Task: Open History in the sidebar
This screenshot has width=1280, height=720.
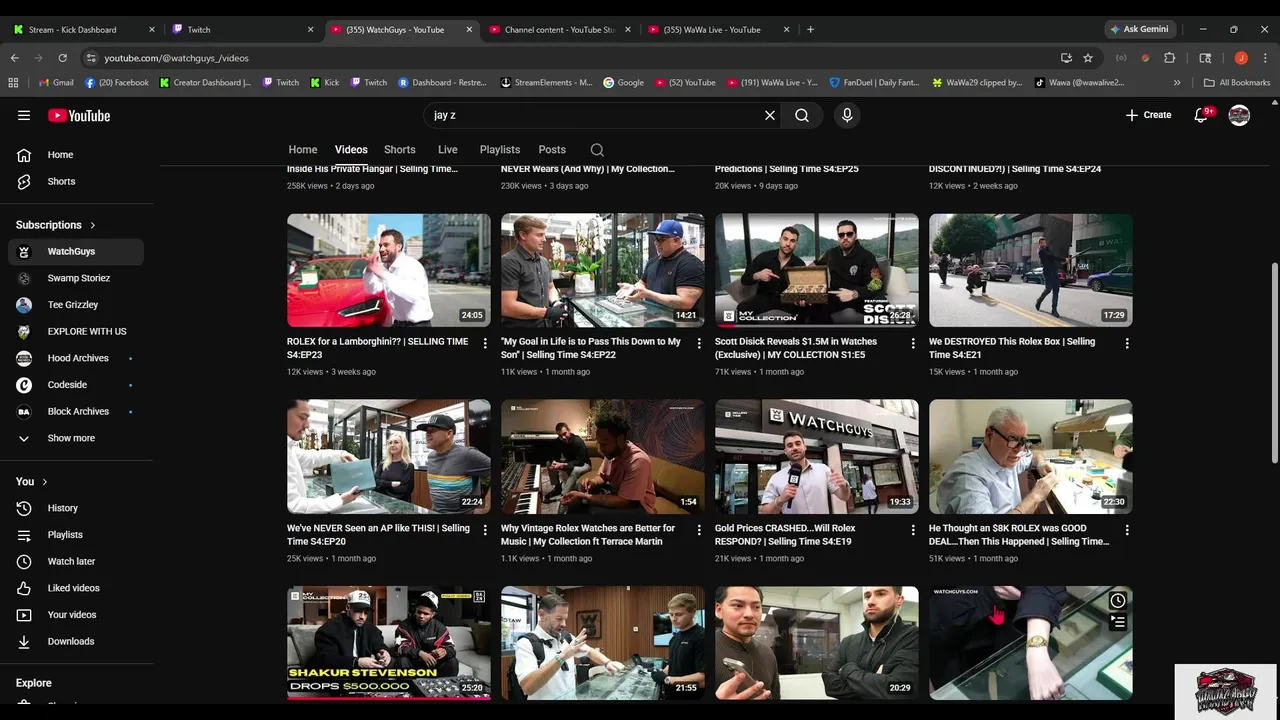Action: coord(76,508)
